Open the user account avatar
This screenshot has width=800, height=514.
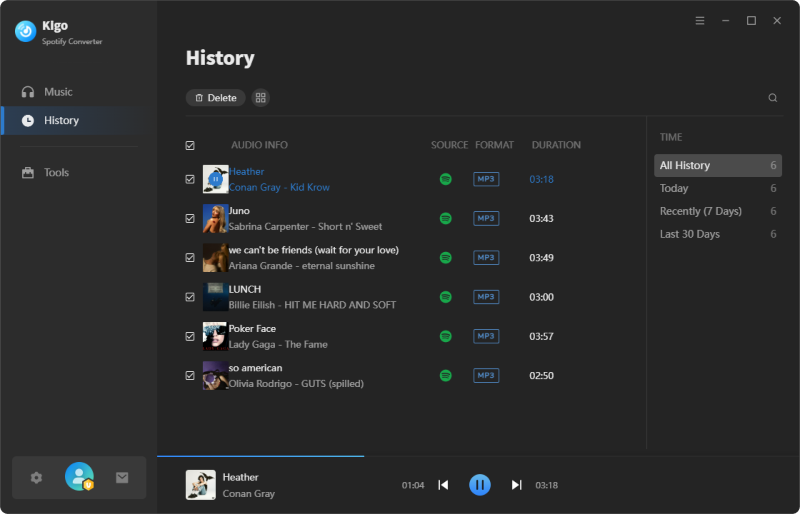[x=79, y=477]
